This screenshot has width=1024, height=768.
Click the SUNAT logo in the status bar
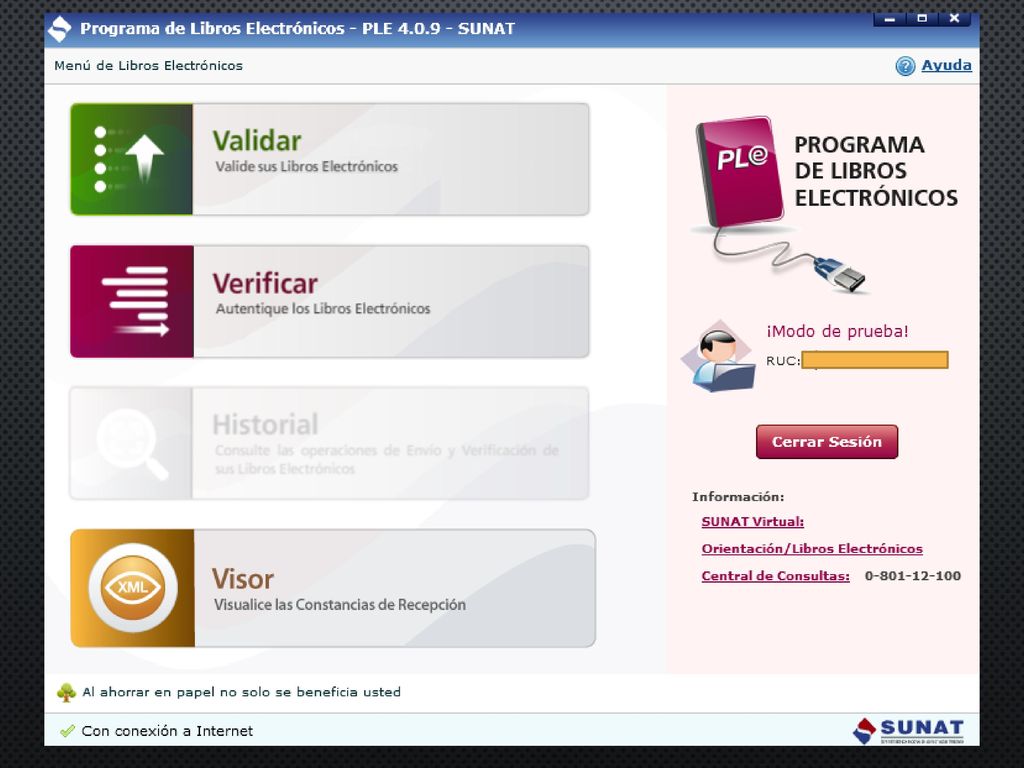pos(908,731)
